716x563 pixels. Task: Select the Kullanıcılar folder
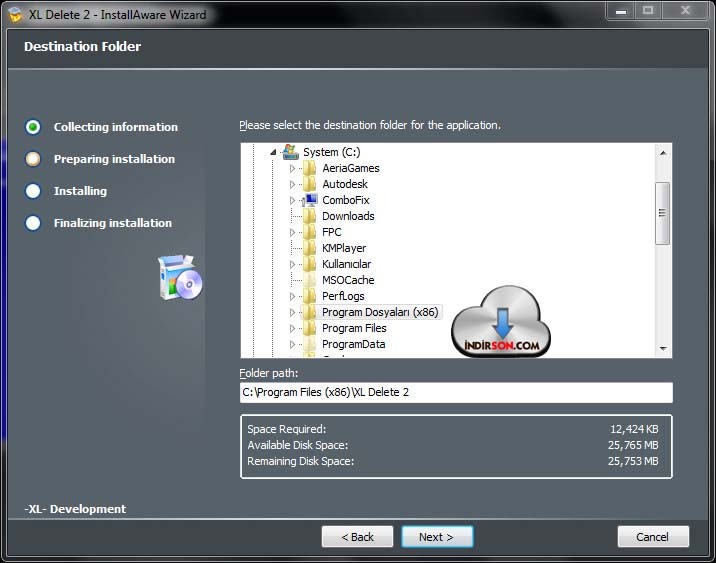click(347, 264)
